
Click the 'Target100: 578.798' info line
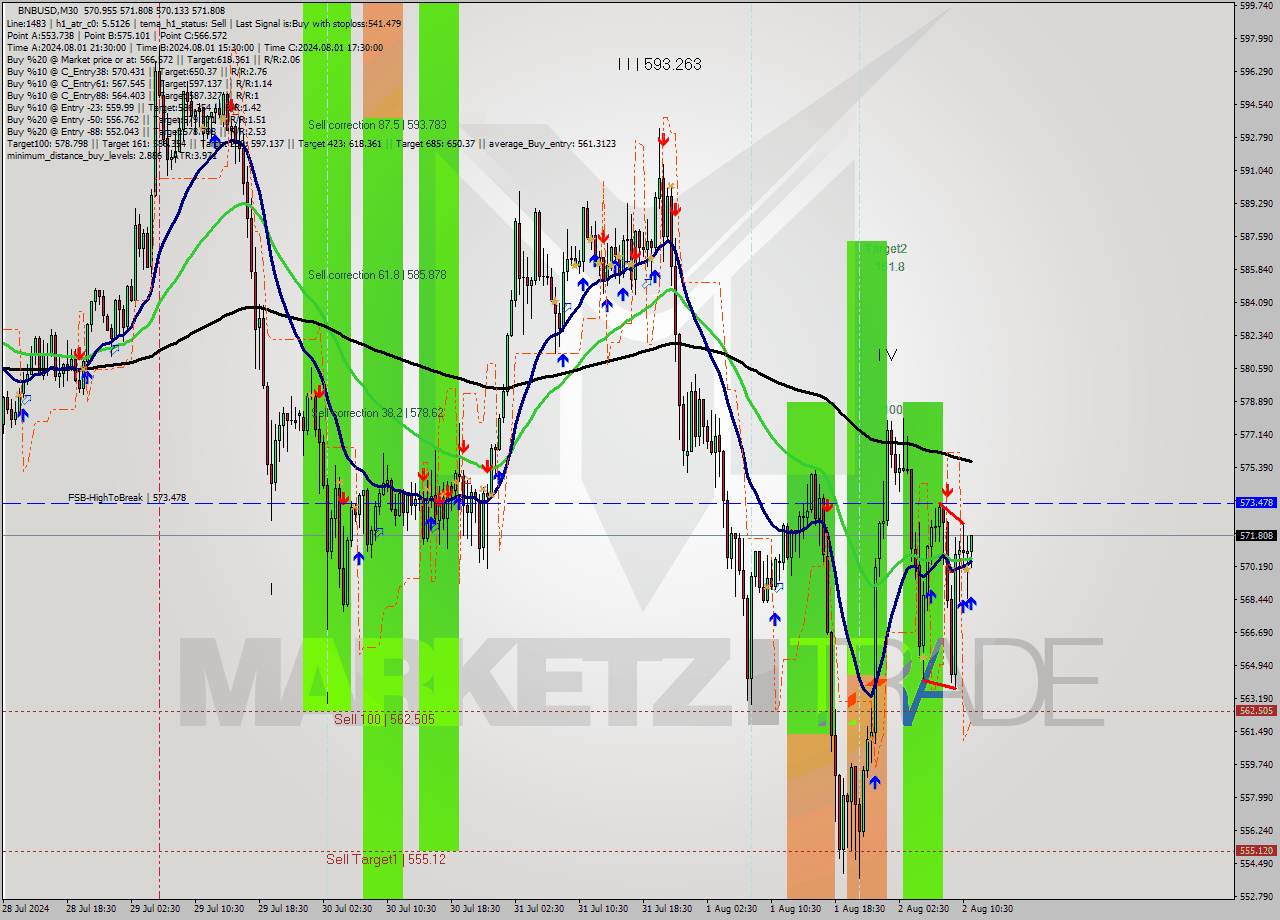[x=310, y=144]
